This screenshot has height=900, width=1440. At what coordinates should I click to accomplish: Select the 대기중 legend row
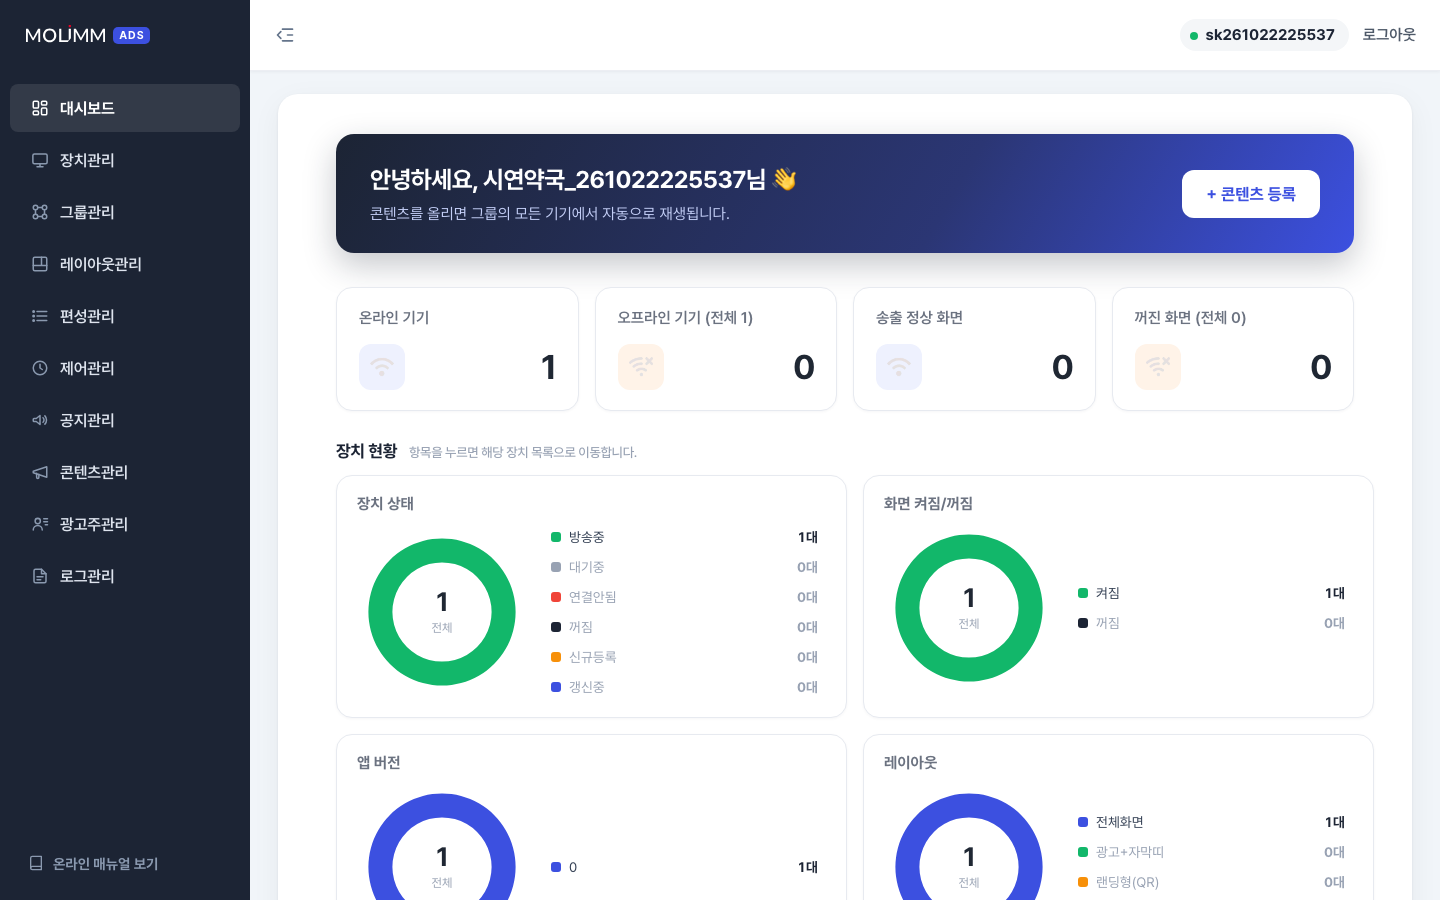click(x=685, y=567)
